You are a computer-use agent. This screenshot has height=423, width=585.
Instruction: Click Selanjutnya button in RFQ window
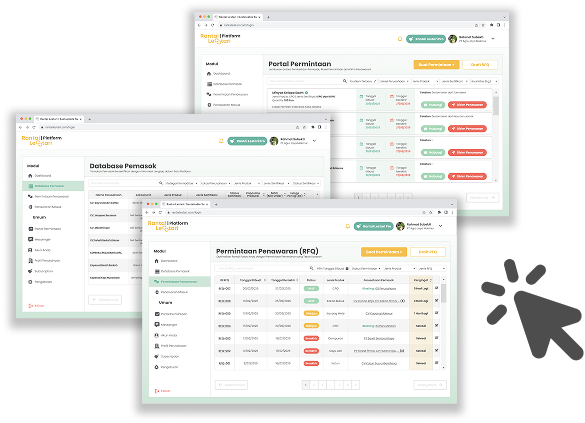pos(430,385)
